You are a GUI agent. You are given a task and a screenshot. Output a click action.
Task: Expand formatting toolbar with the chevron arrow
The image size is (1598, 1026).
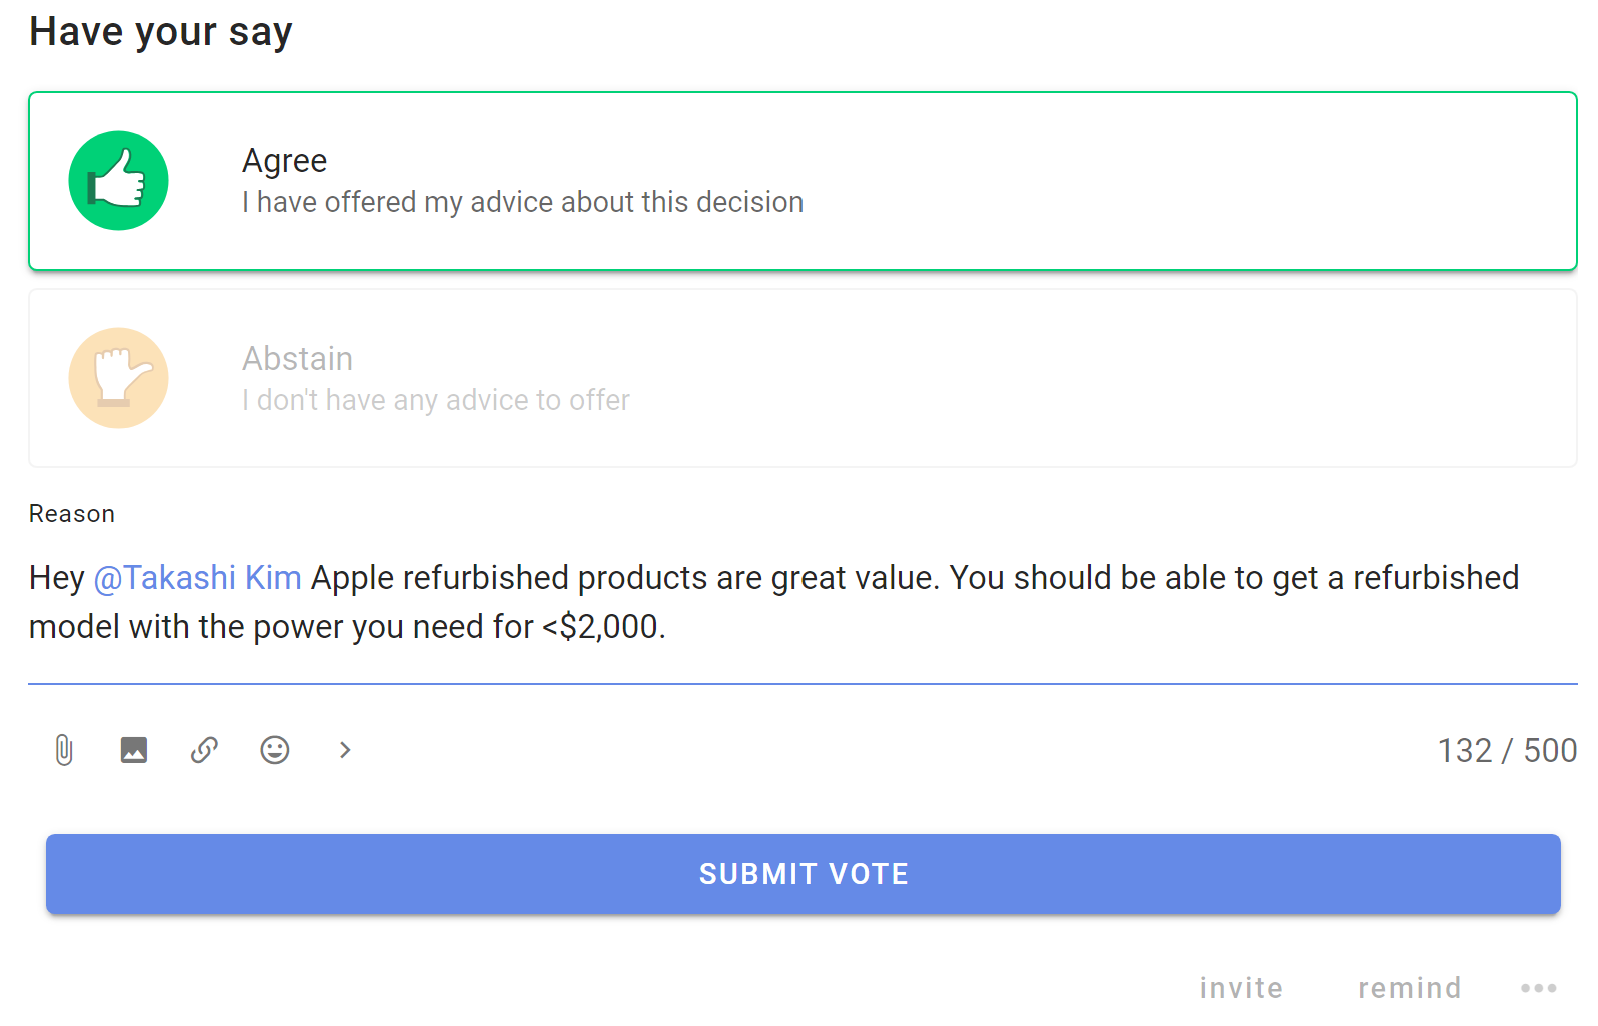point(345,750)
